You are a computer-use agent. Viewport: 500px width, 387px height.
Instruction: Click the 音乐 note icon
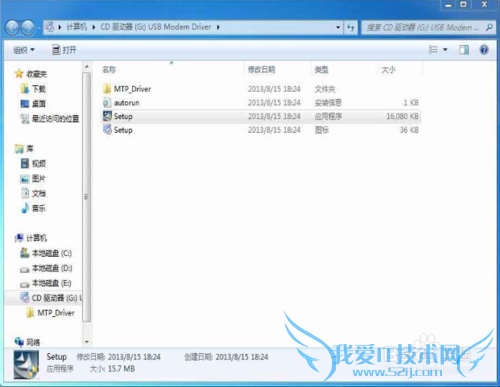coord(25,208)
